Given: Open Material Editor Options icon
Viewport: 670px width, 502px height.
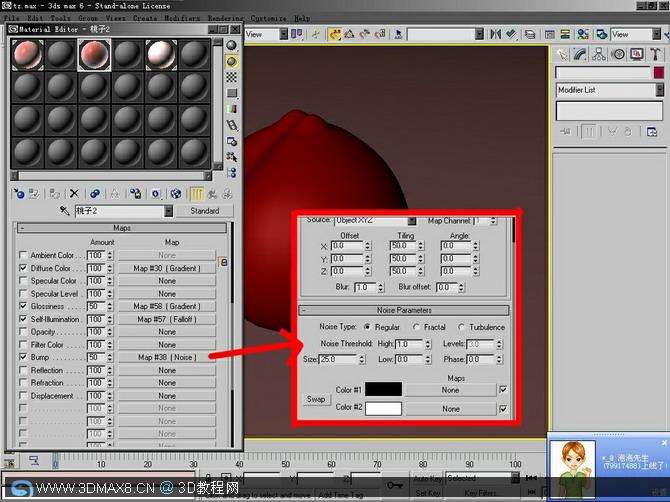Looking at the screenshot, I should [231, 141].
